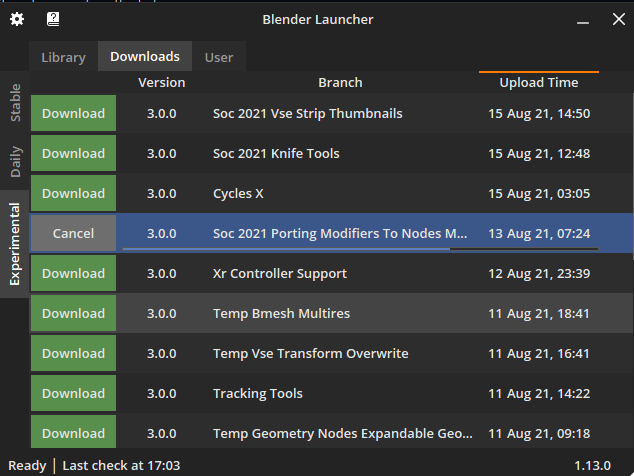Select the Temp Bmesh Multires text
634x476 pixels.
click(281, 313)
